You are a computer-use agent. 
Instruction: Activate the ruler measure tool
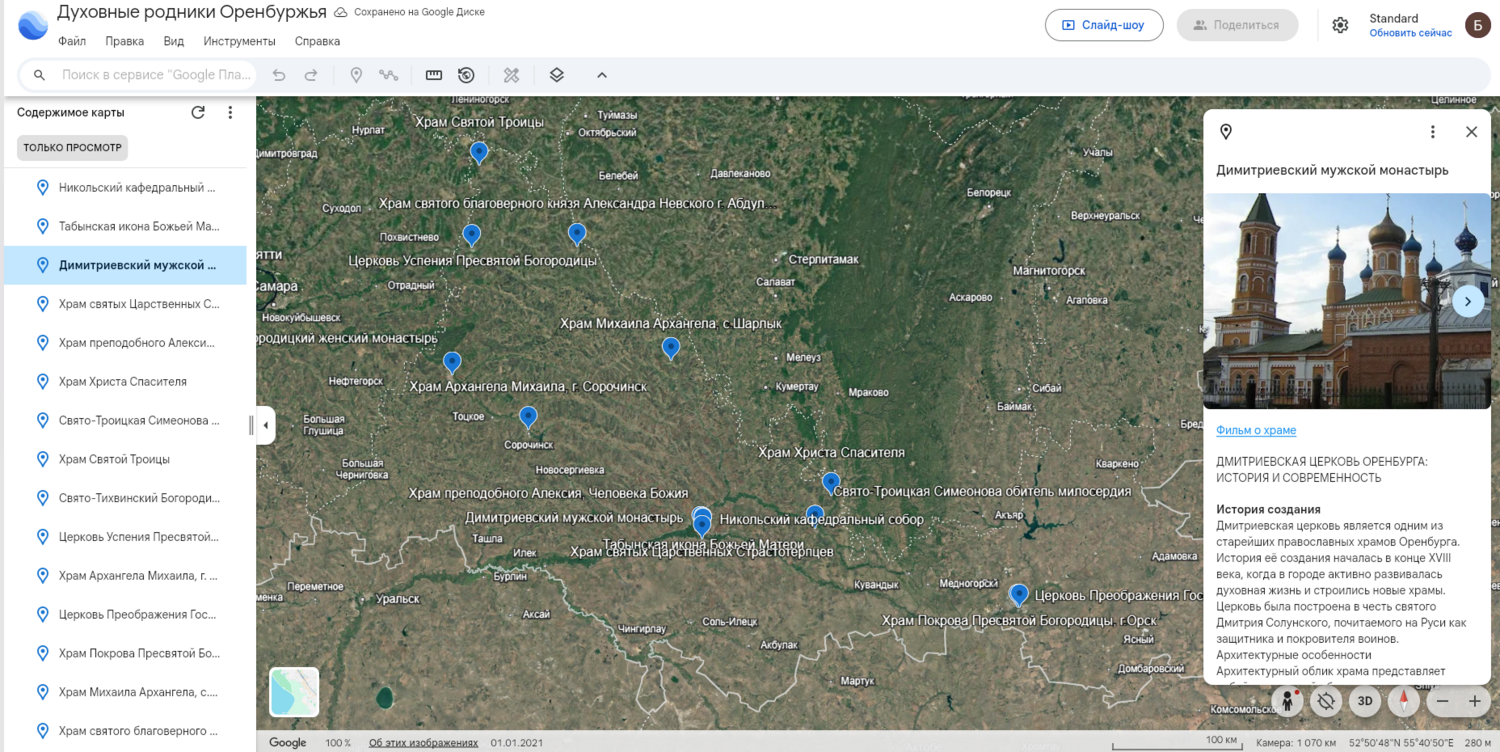(434, 75)
